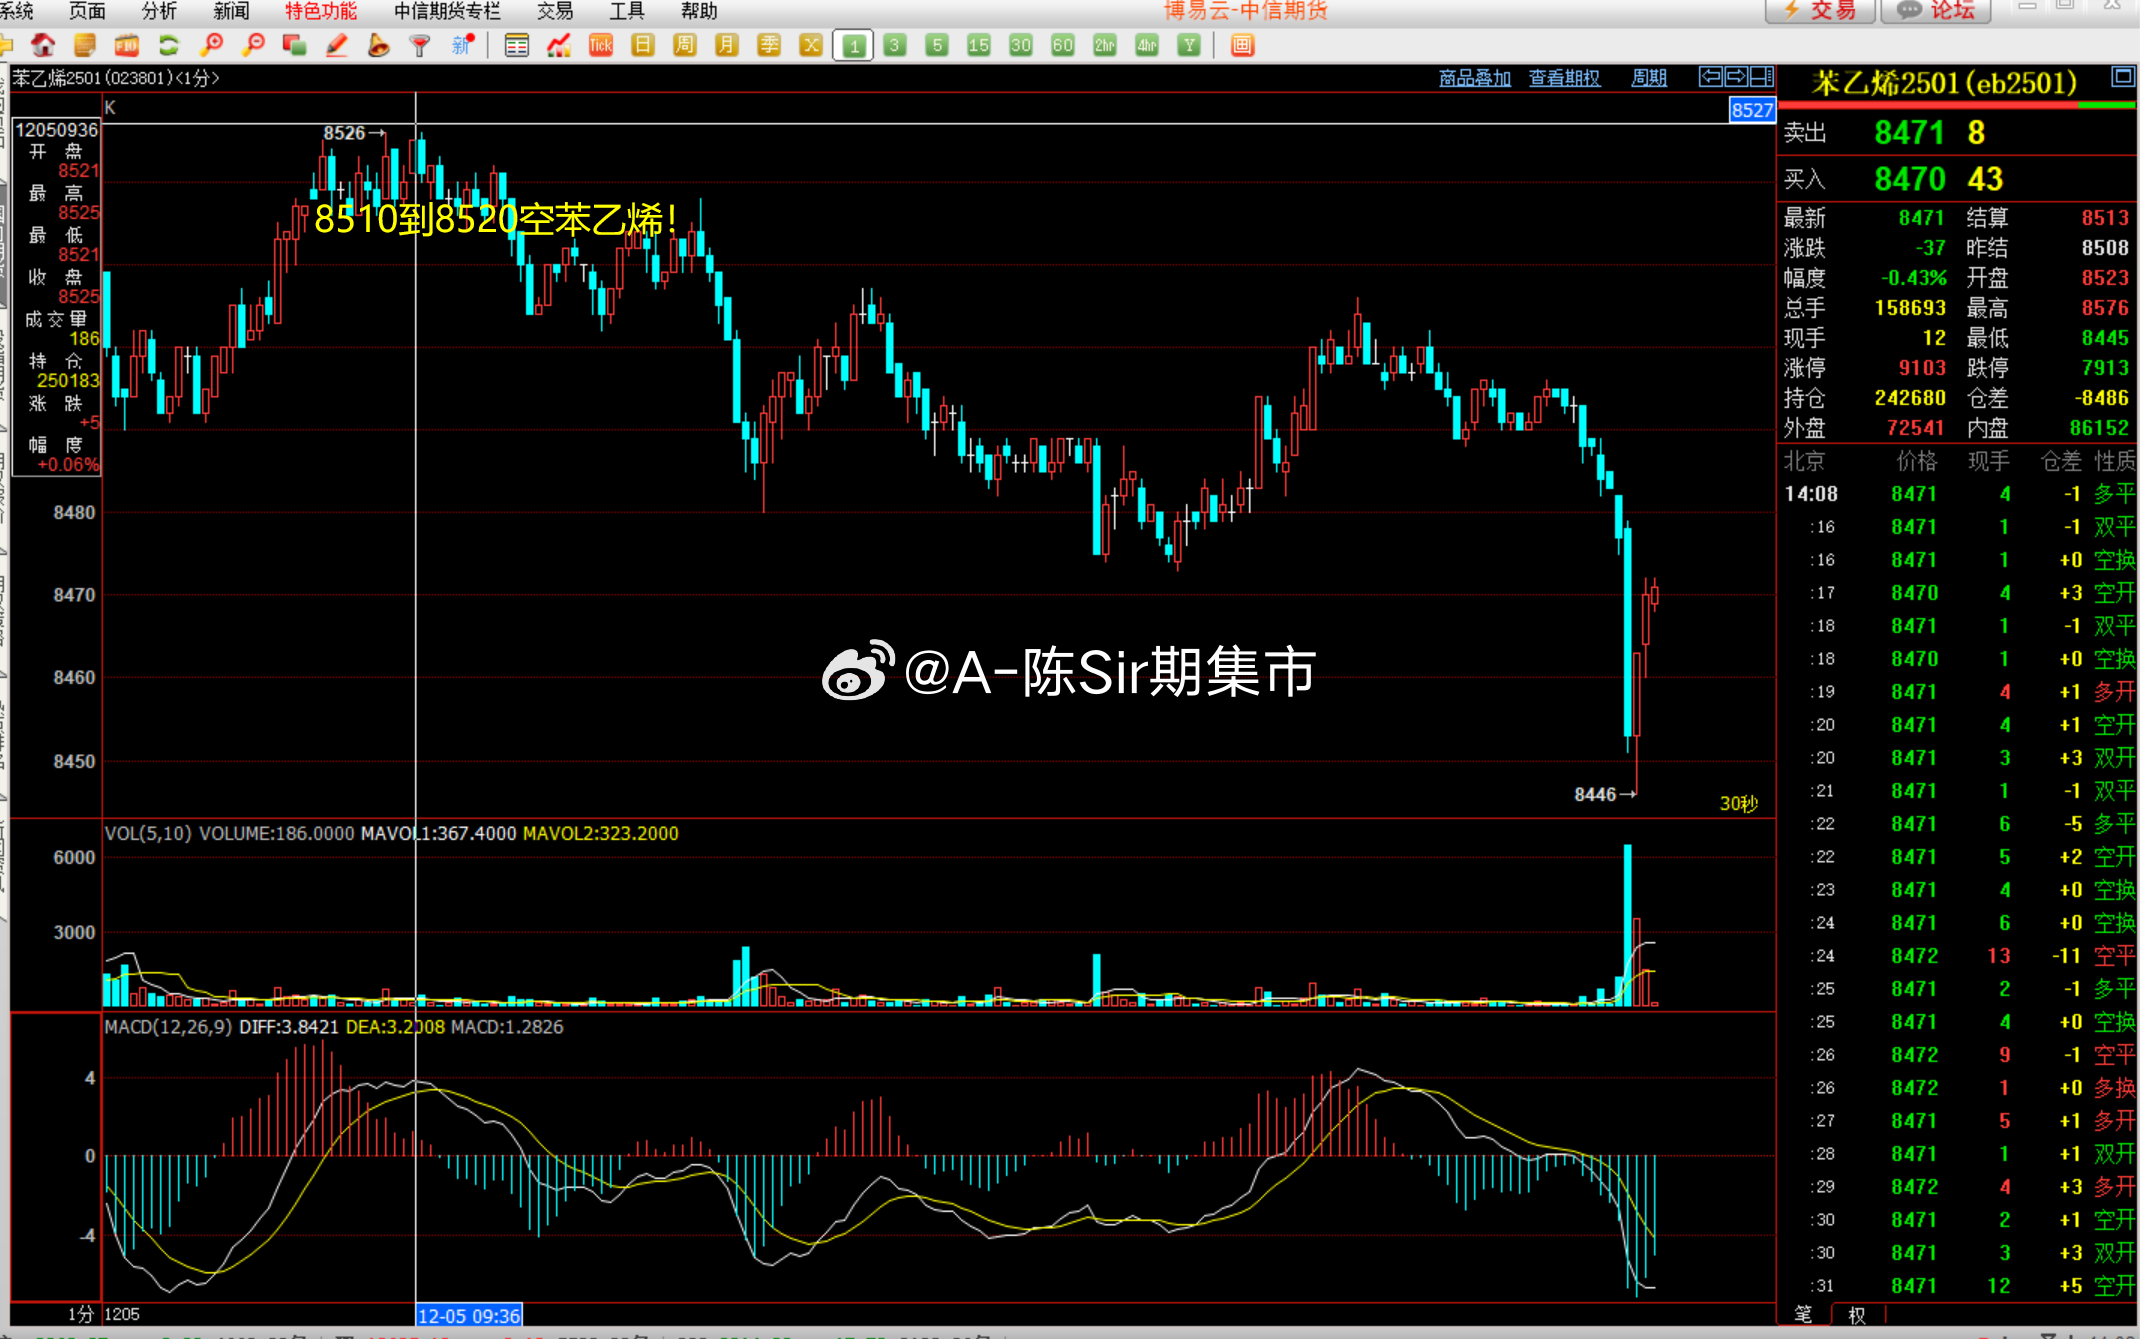Click the green refresh arrows icon
This screenshot has width=2140, height=1339.
click(x=169, y=45)
